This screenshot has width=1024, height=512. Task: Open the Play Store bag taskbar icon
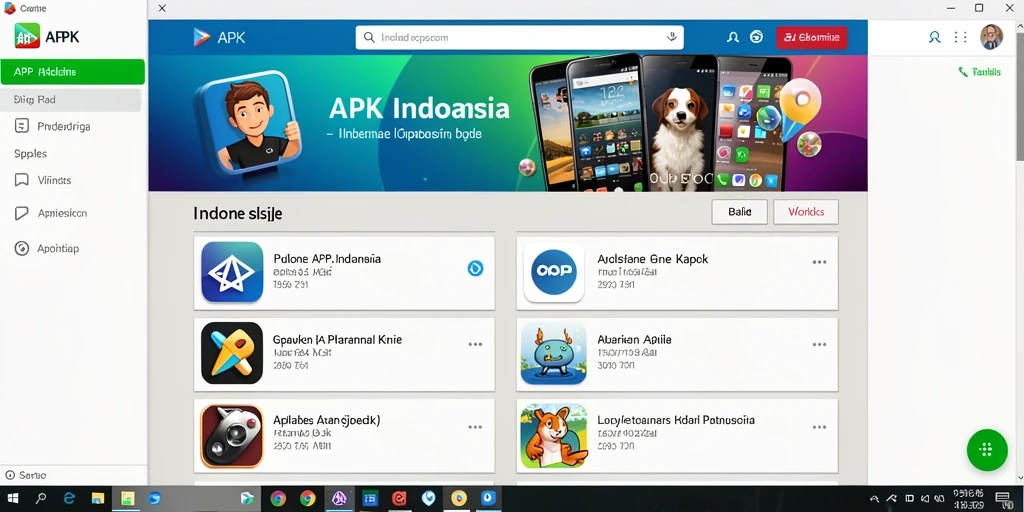tap(247, 499)
